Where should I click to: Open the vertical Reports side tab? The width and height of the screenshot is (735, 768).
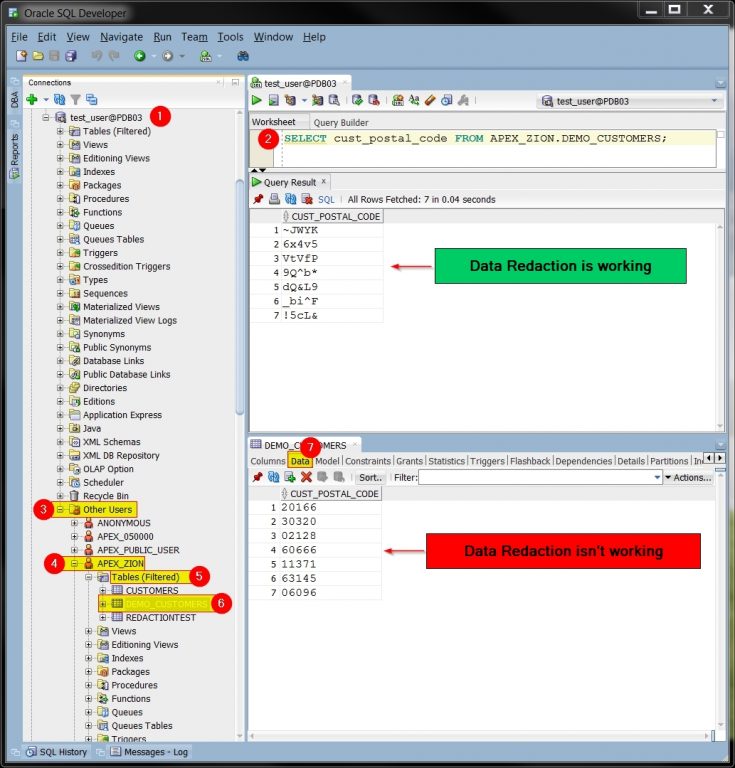pyautogui.click(x=15, y=156)
